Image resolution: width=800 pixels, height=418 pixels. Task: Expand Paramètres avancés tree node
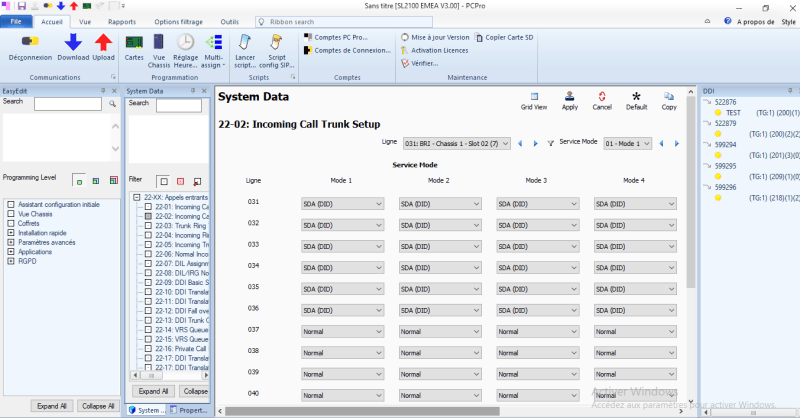(11, 242)
